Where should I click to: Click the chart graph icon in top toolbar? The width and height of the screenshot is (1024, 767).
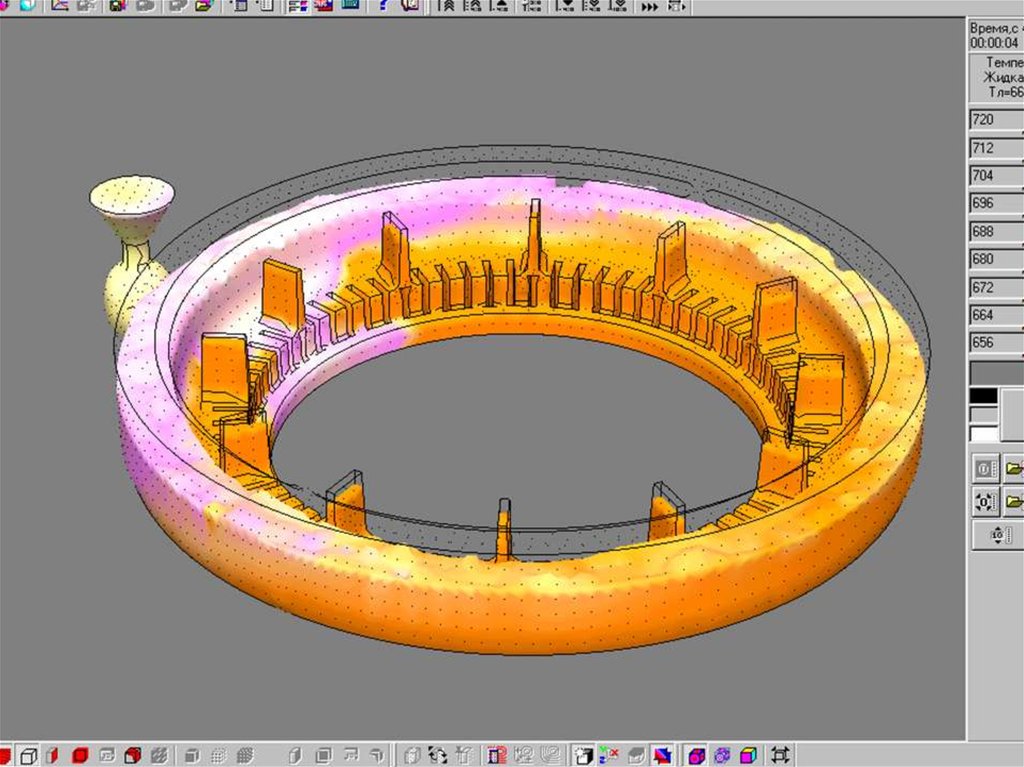(60, 5)
